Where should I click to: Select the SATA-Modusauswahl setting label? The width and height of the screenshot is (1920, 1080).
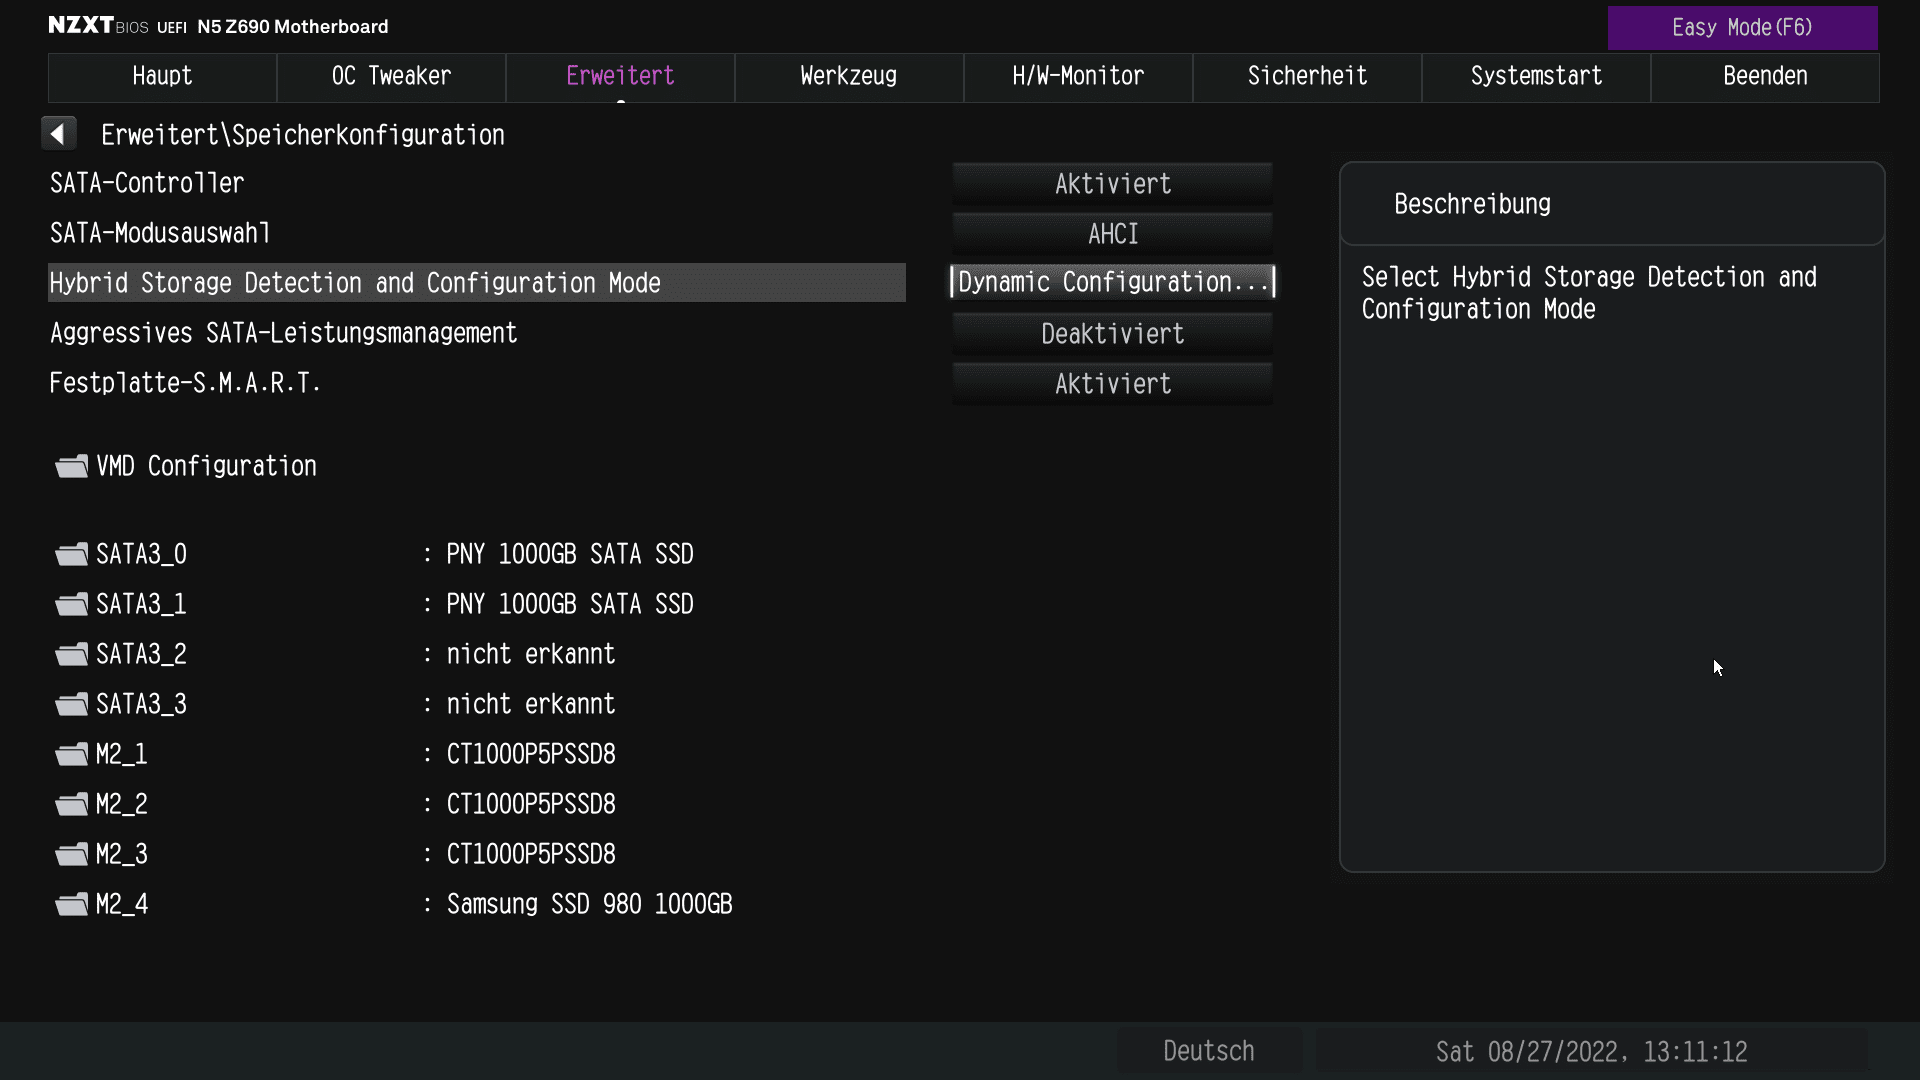[x=160, y=234]
